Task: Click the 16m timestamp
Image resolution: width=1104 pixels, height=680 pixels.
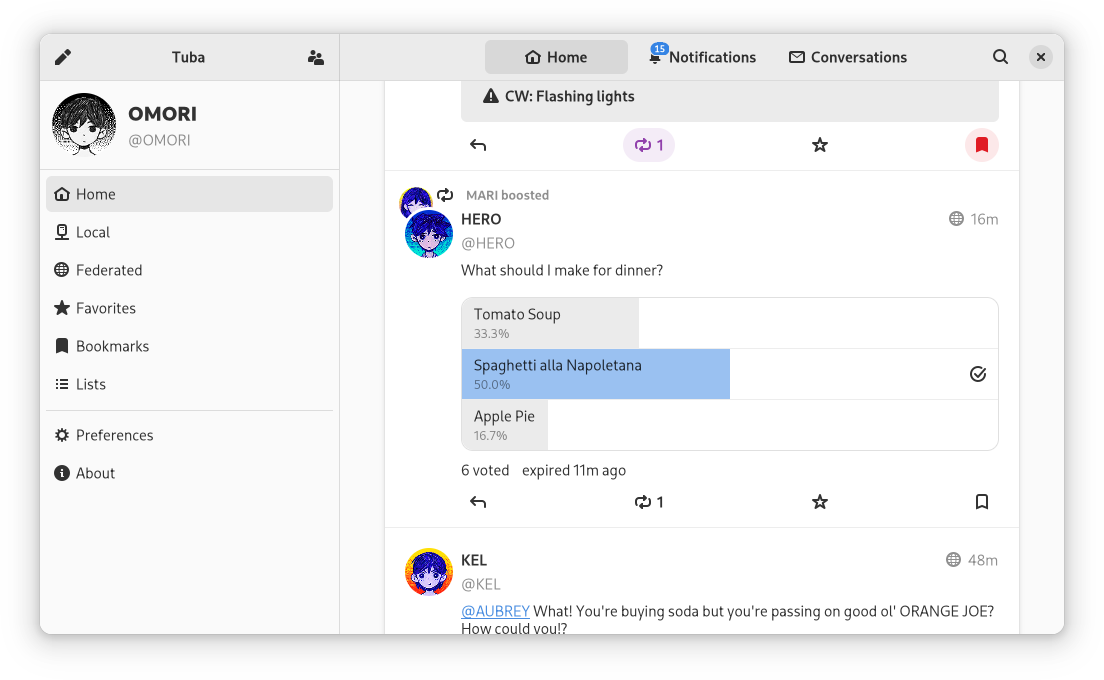Action: [984, 219]
